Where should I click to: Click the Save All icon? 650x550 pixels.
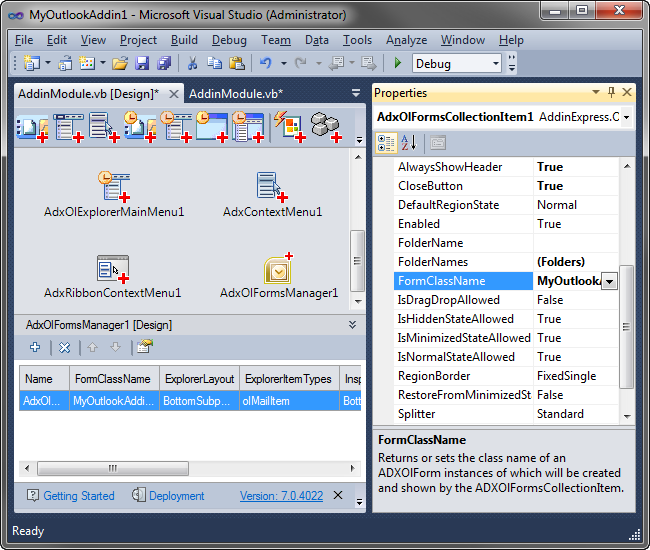tap(164, 63)
